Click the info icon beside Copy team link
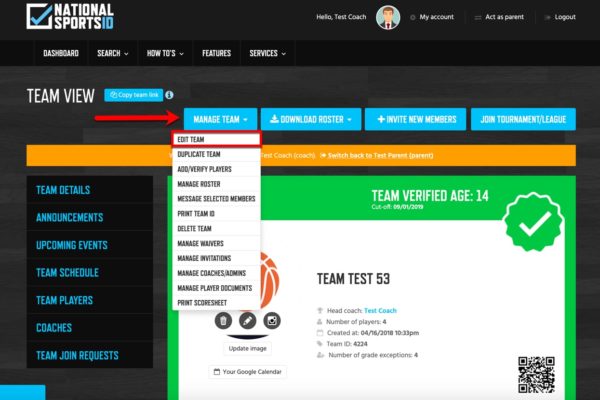The image size is (600, 400). click(169, 95)
